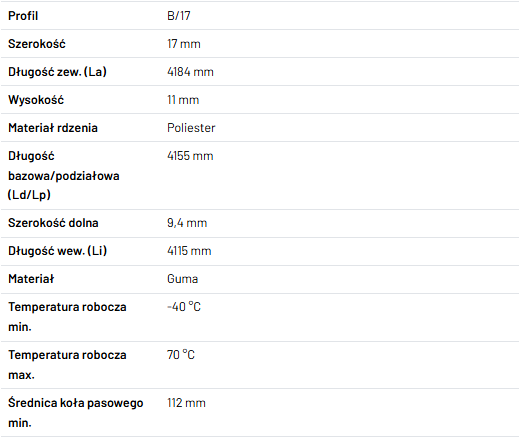This screenshot has width=519, height=437.
Task: Click the Szerokość row label
Action: coord(37,44)
